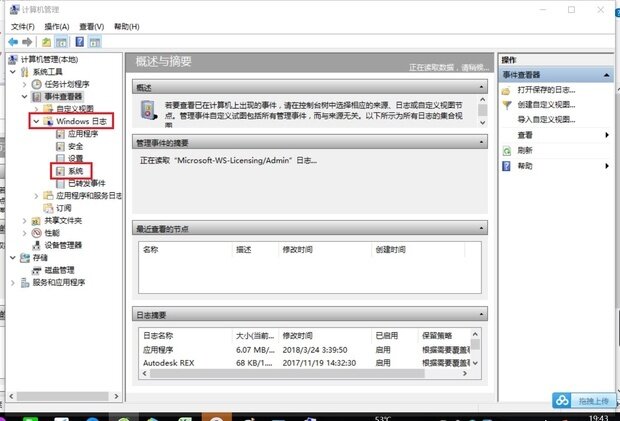The width and height of the screenshot is (620, 421).
Task: Toggle the Show/Hide action pane icon
Action: pos(95,42)
